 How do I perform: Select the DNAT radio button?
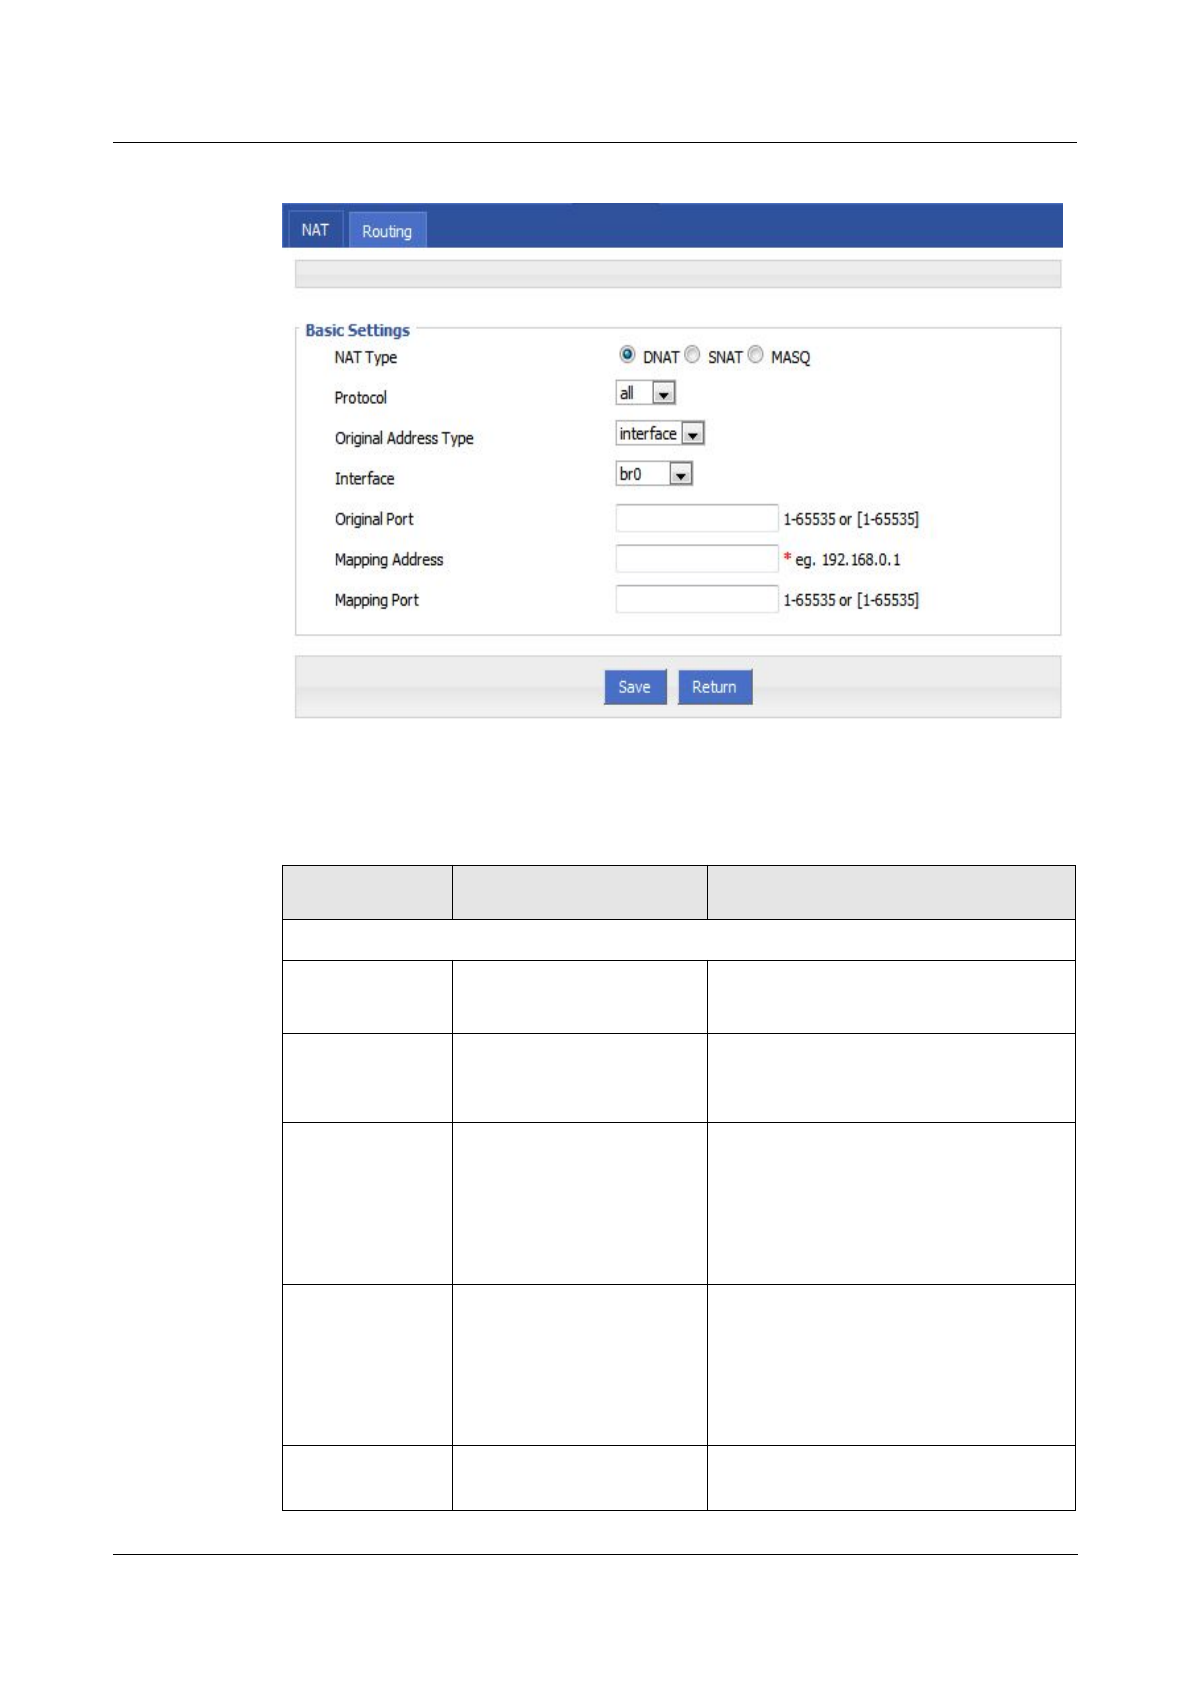click(627, 354)
